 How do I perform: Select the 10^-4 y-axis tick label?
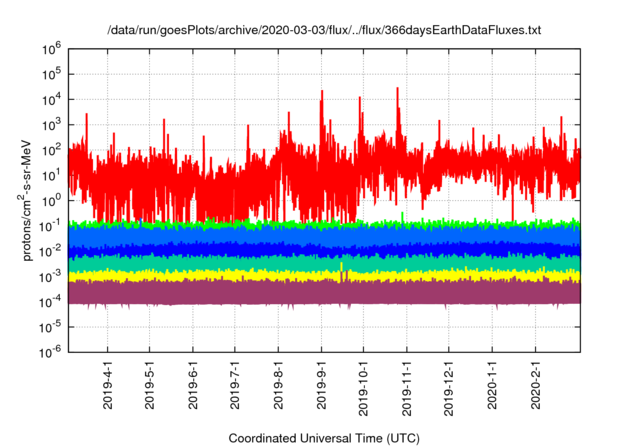tap(50, 302)
